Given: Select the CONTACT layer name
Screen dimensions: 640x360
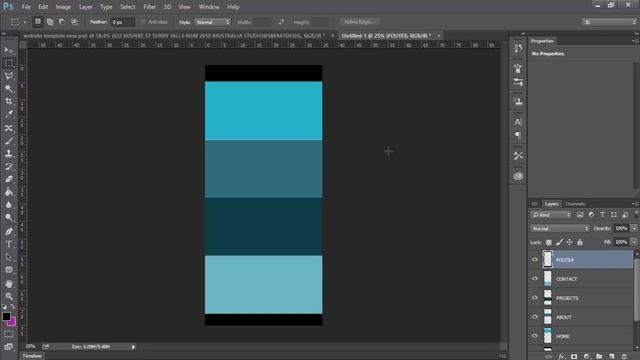Looking at the screenshot, I should tap(567, 279).
